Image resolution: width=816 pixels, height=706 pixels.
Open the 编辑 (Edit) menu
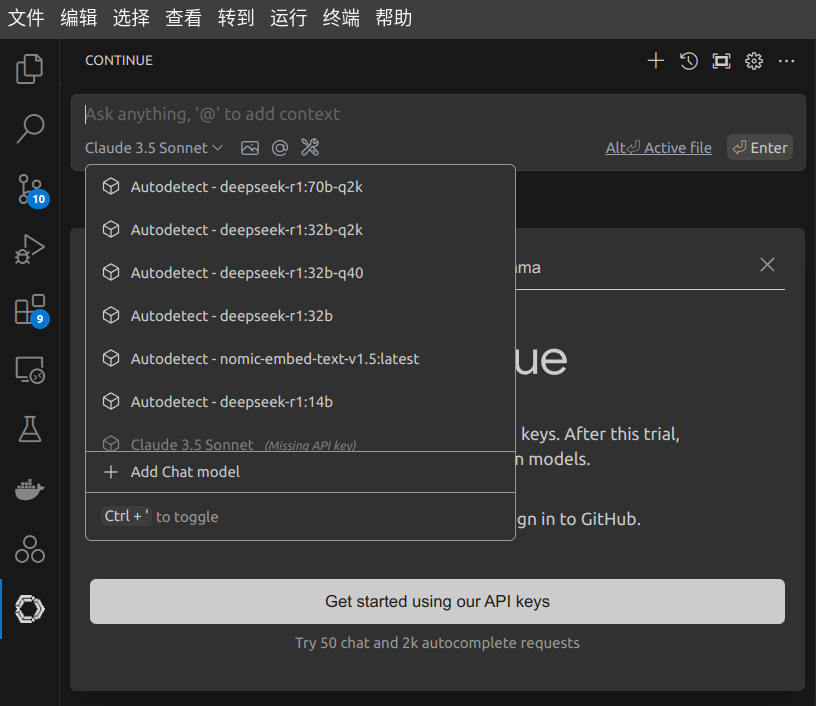(x=79, y=18)
